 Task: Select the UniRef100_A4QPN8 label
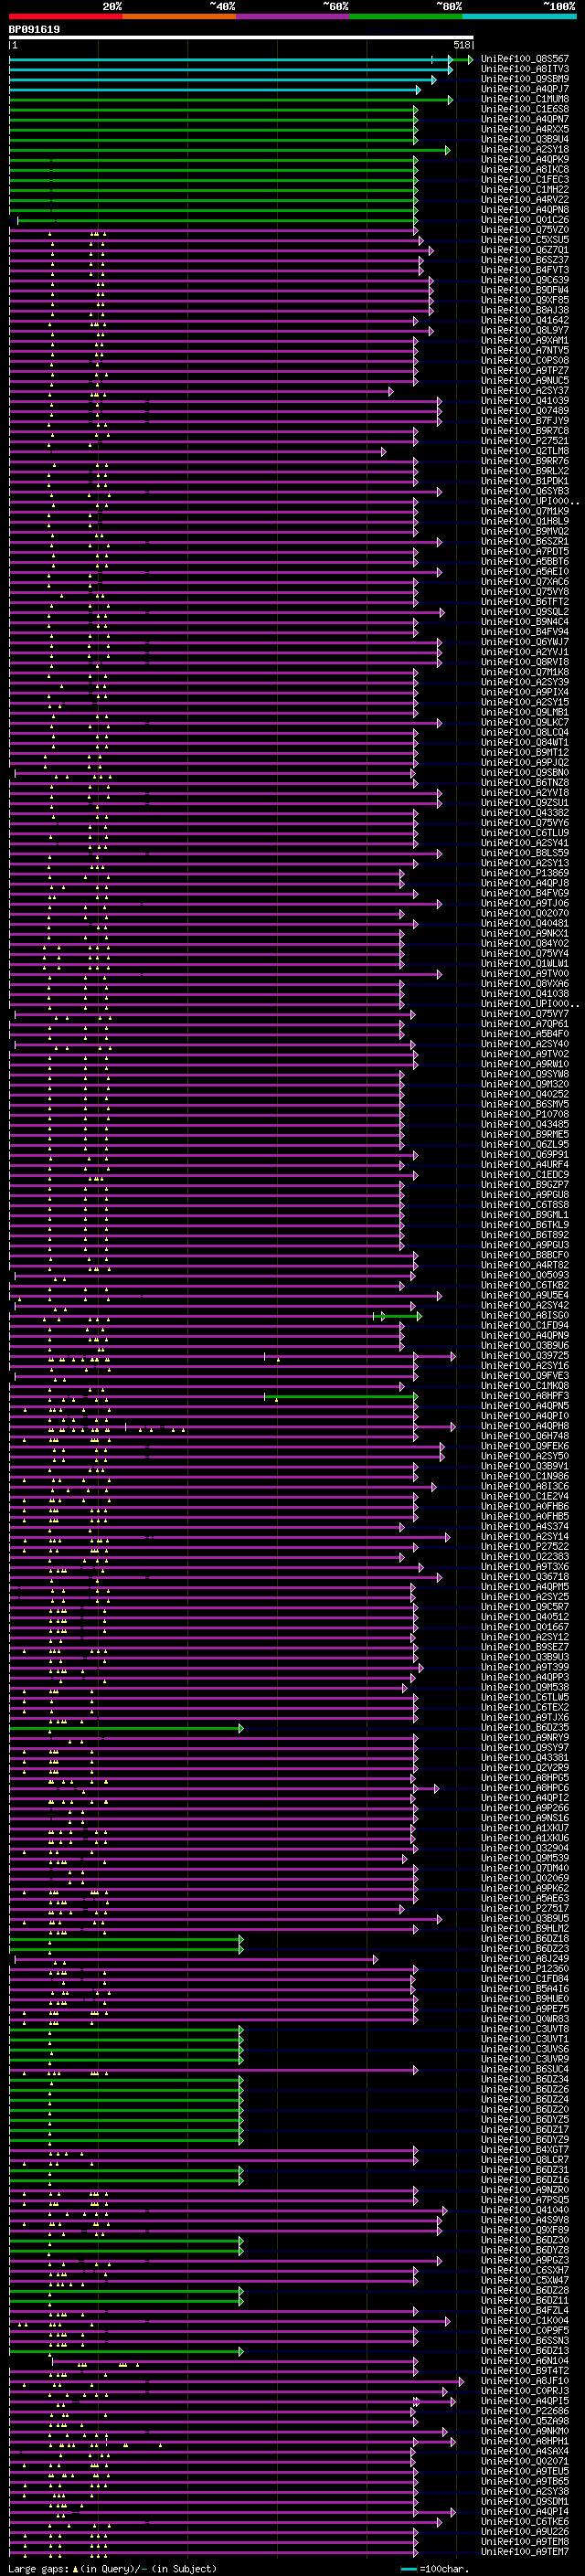click(525, 209)
